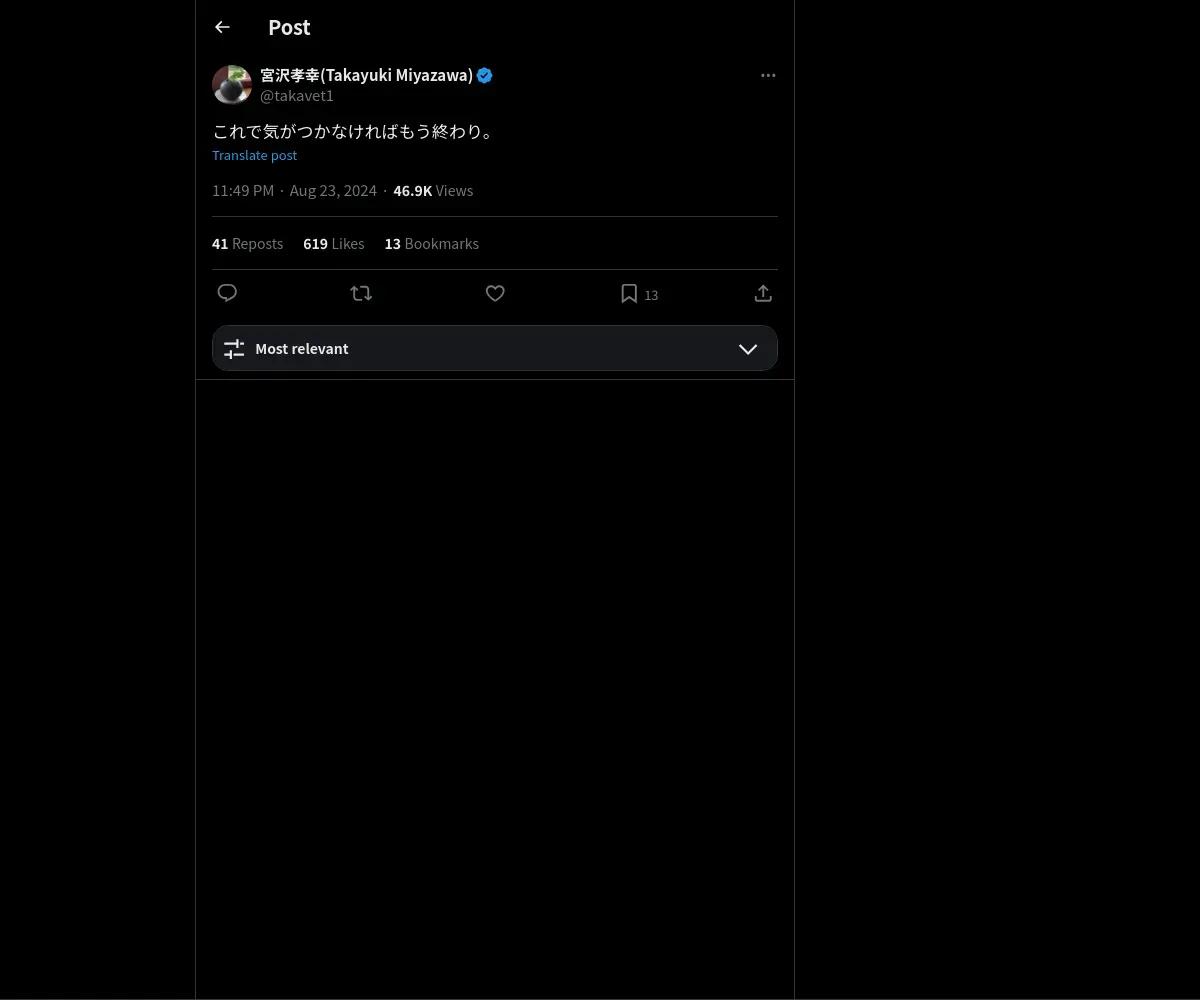Click the 11:49 PM Aug 23, 2024 timestamp
Image resolution: width=1200 pixels, height=1000 pixels.
point(294,190)
